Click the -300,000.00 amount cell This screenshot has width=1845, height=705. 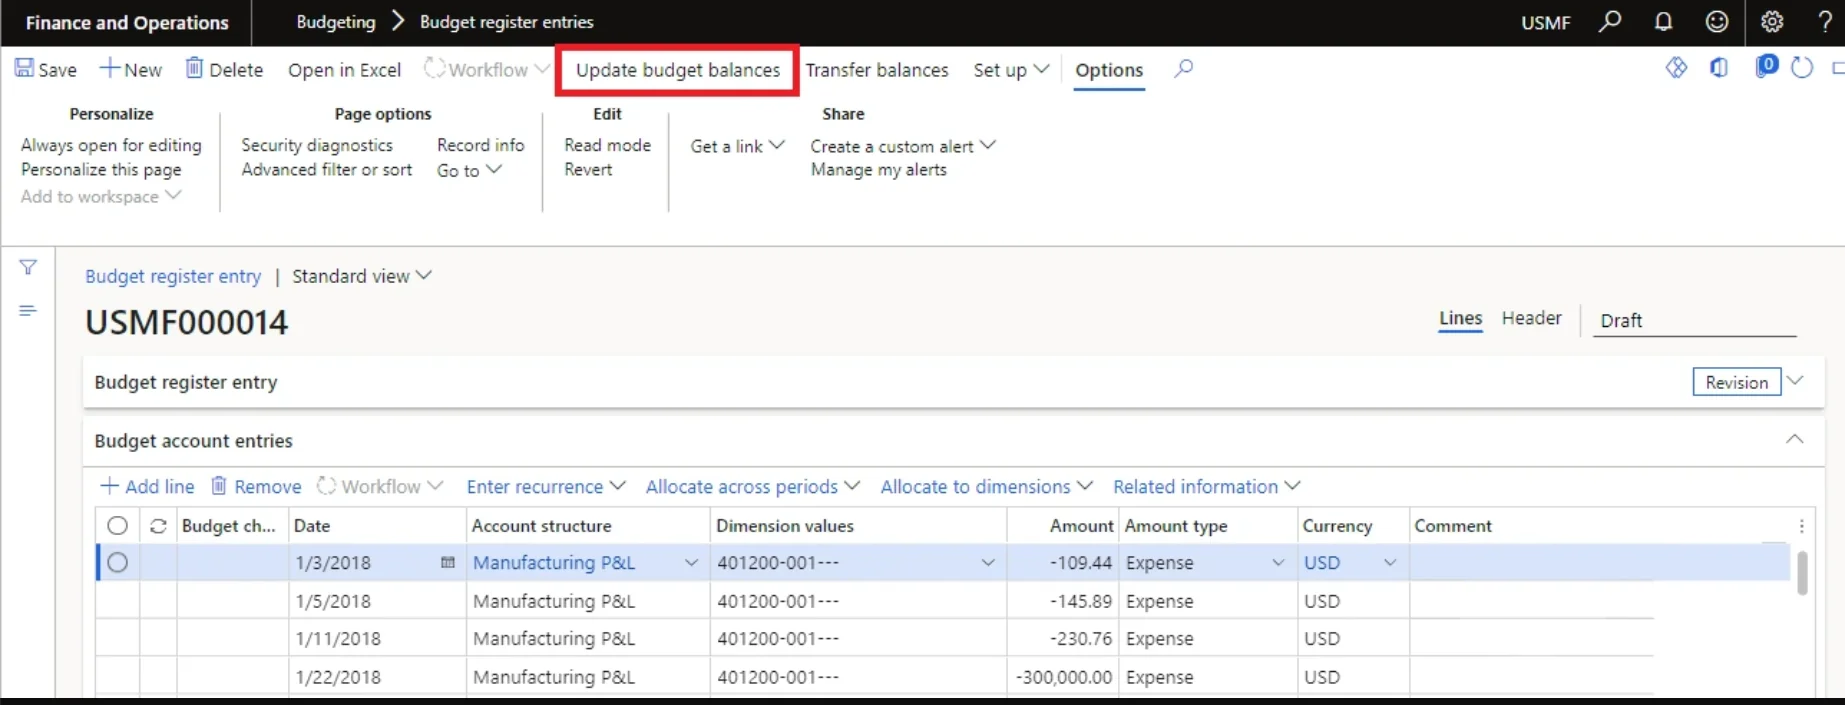tap(1063, 677)
